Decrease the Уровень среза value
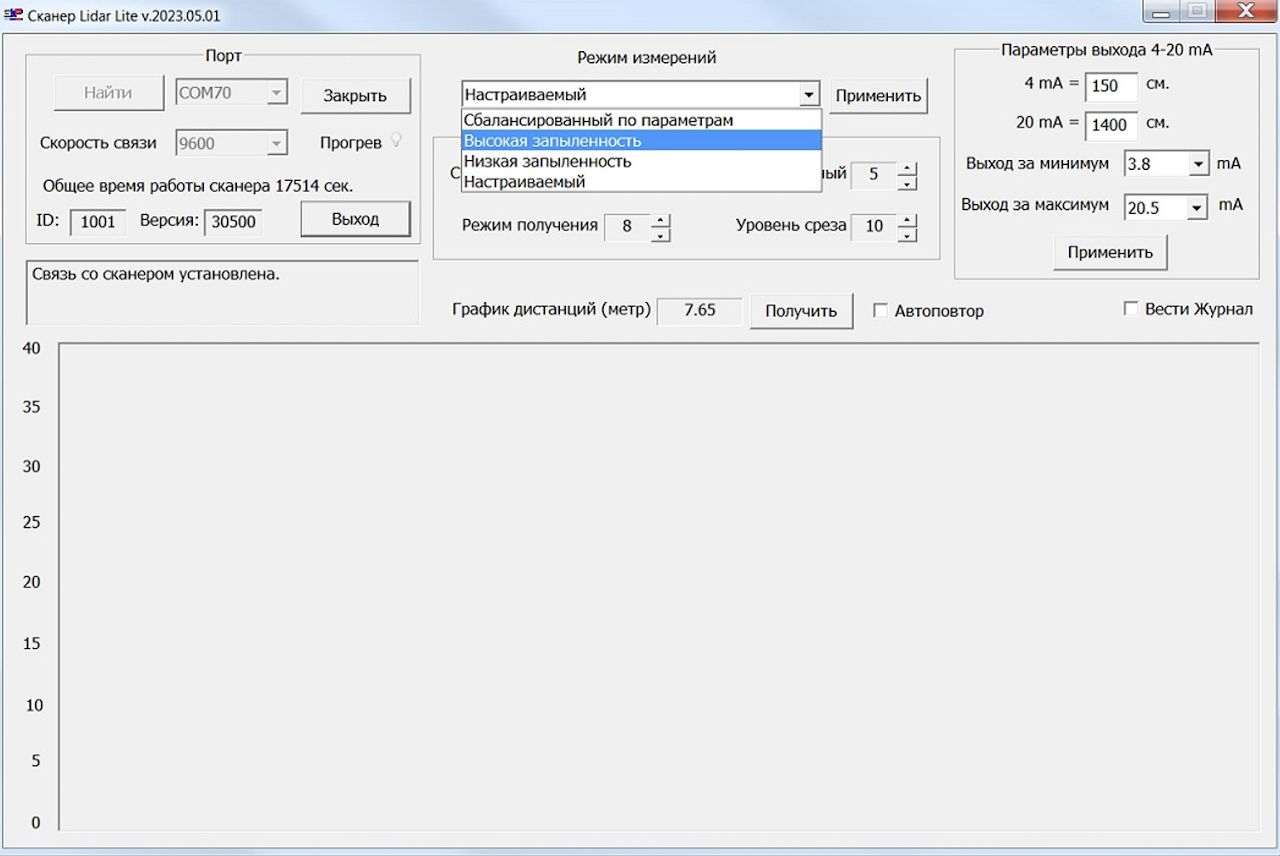The image size is (1280, 856). tap(907, 235)
